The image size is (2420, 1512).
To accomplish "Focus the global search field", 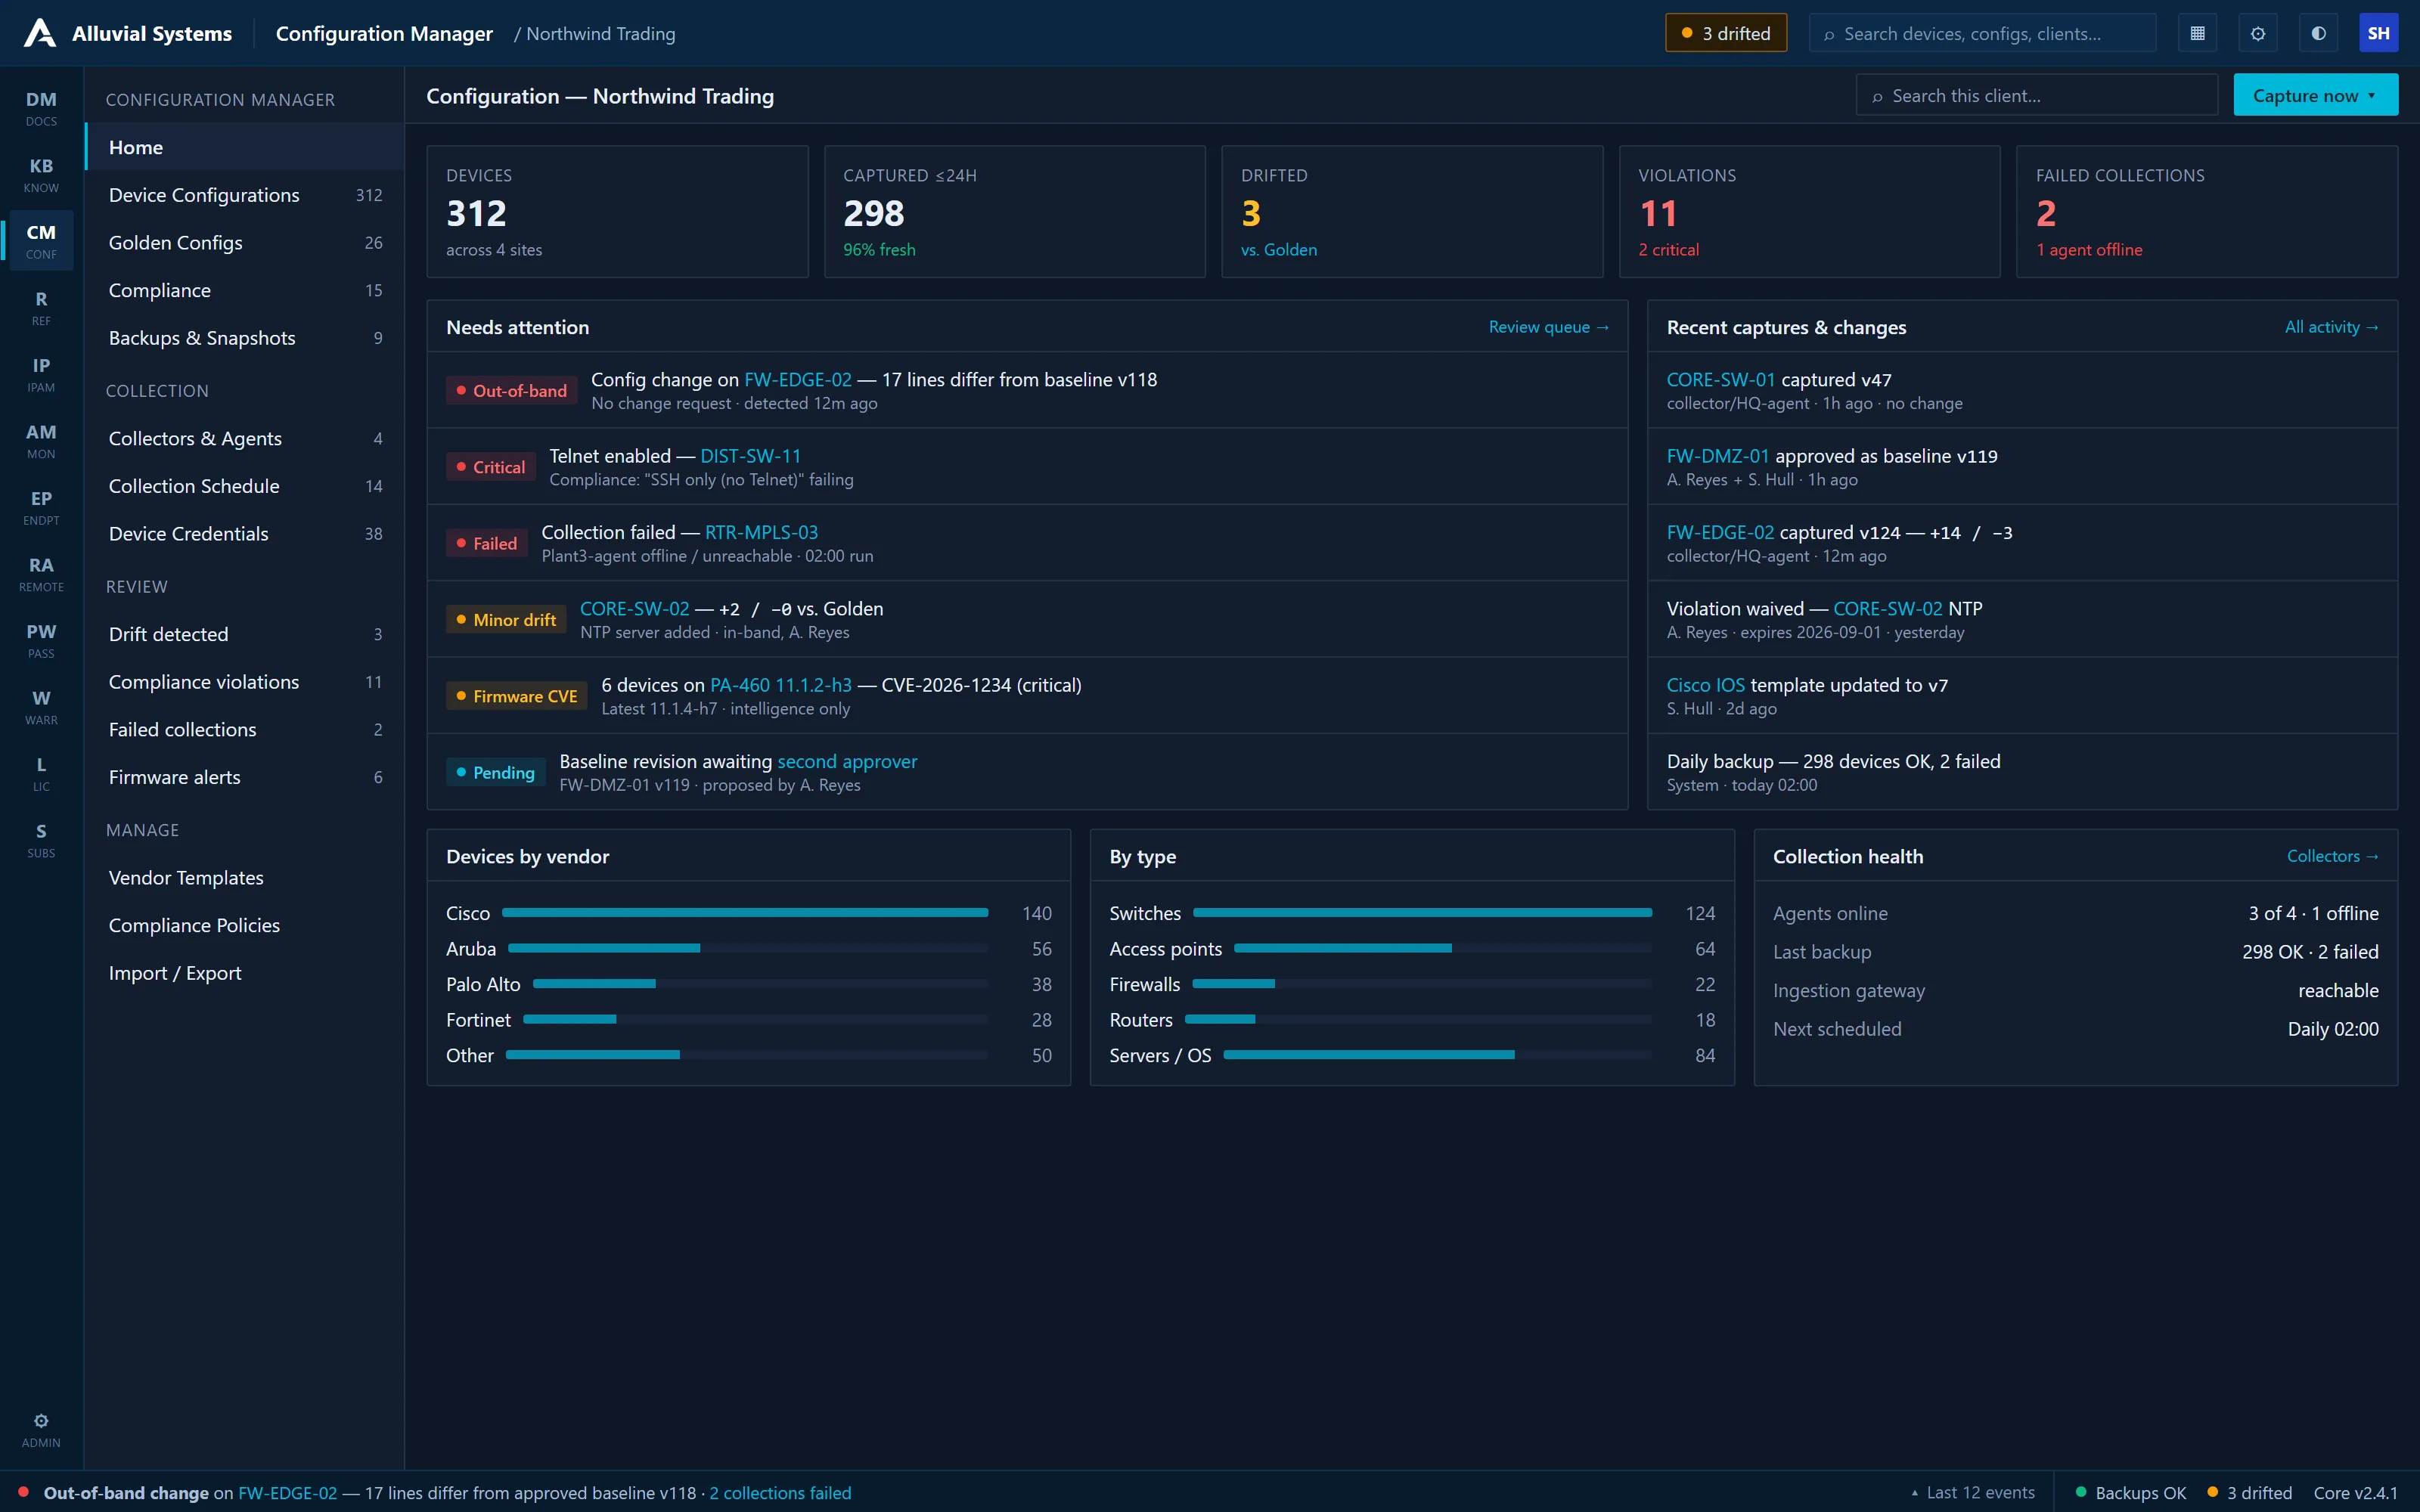I will point(1981,33).
